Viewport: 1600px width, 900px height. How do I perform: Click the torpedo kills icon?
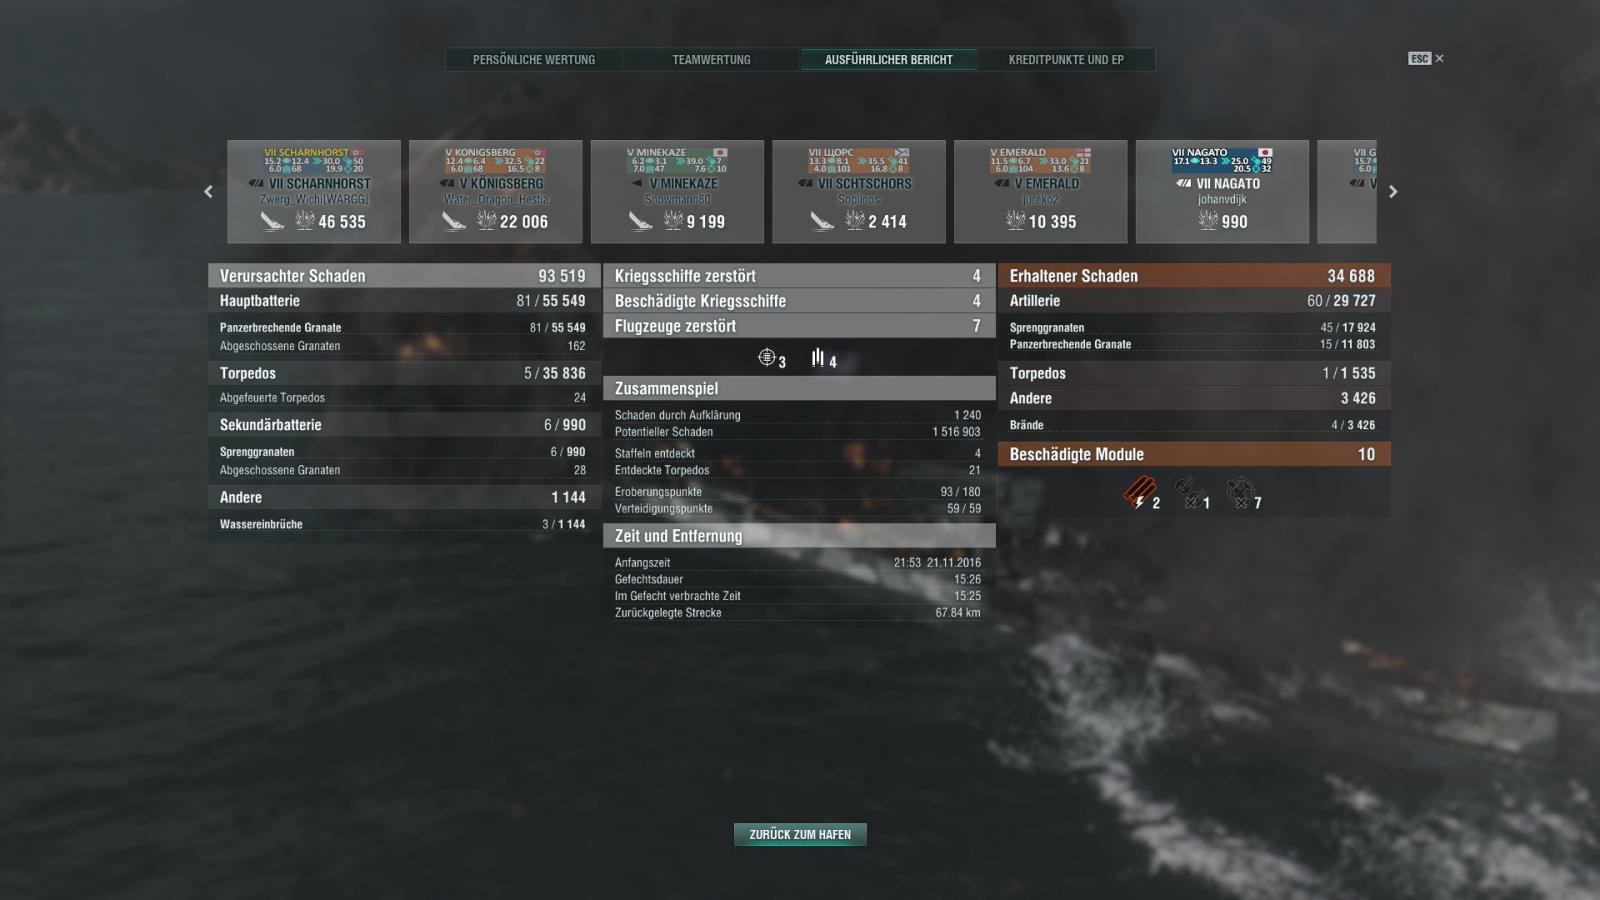(x=818, y=357)
